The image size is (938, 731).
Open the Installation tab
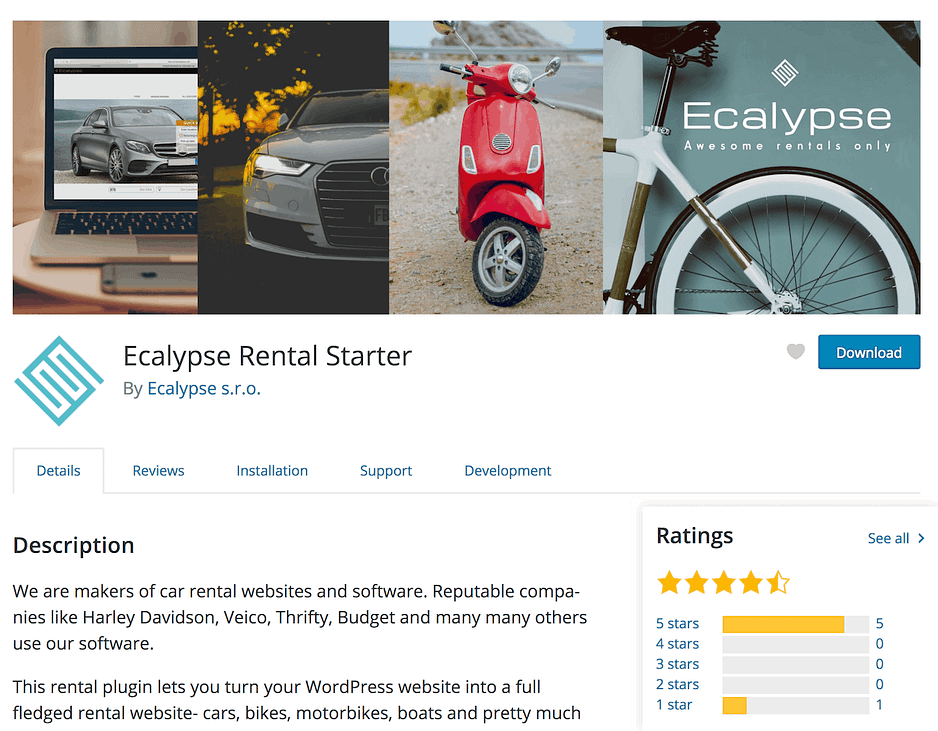(272, 471)
